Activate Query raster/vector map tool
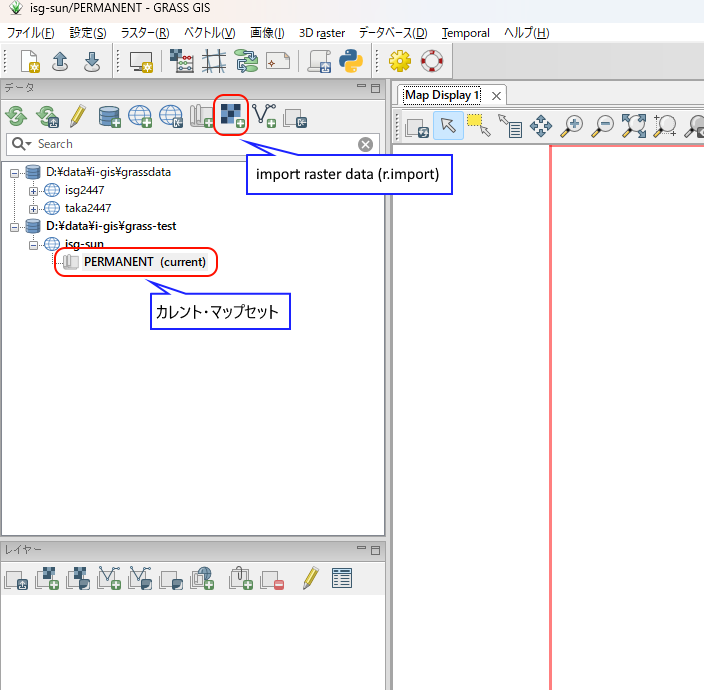The width and height of the screenshot is (704, 690). (x=510, y=126)
